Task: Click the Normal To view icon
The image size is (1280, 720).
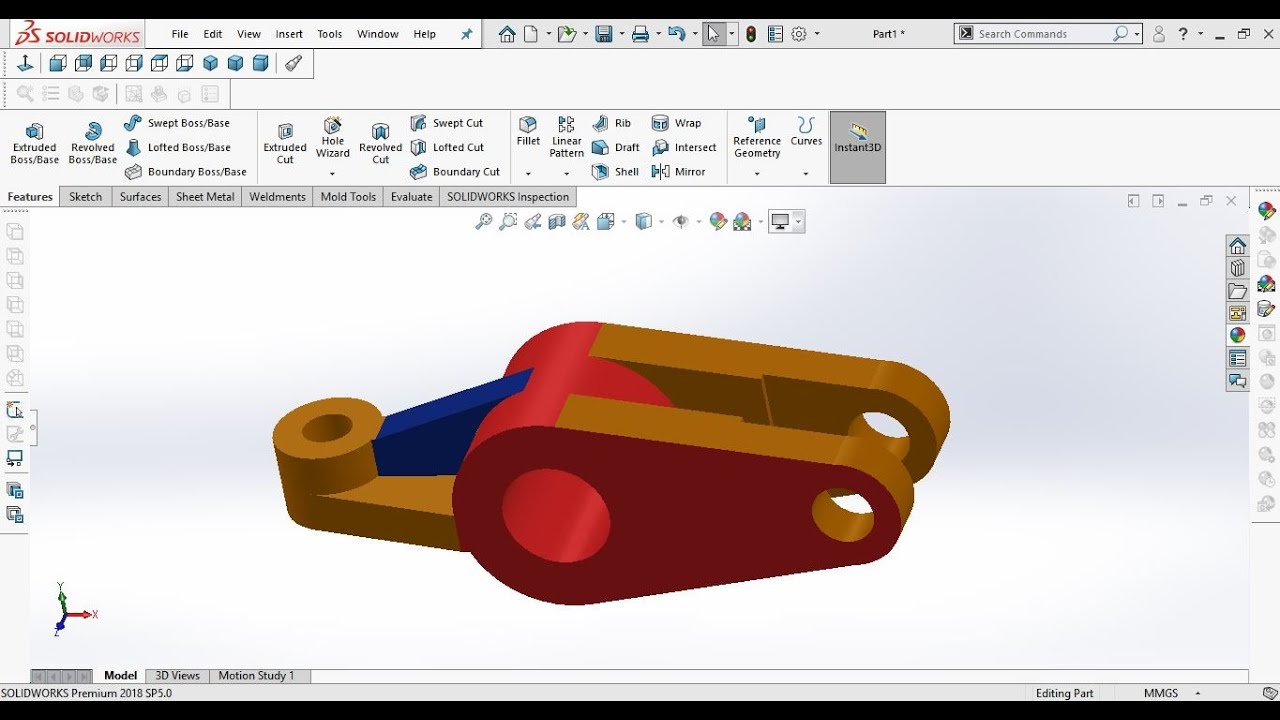Action: tap(26, 64)
